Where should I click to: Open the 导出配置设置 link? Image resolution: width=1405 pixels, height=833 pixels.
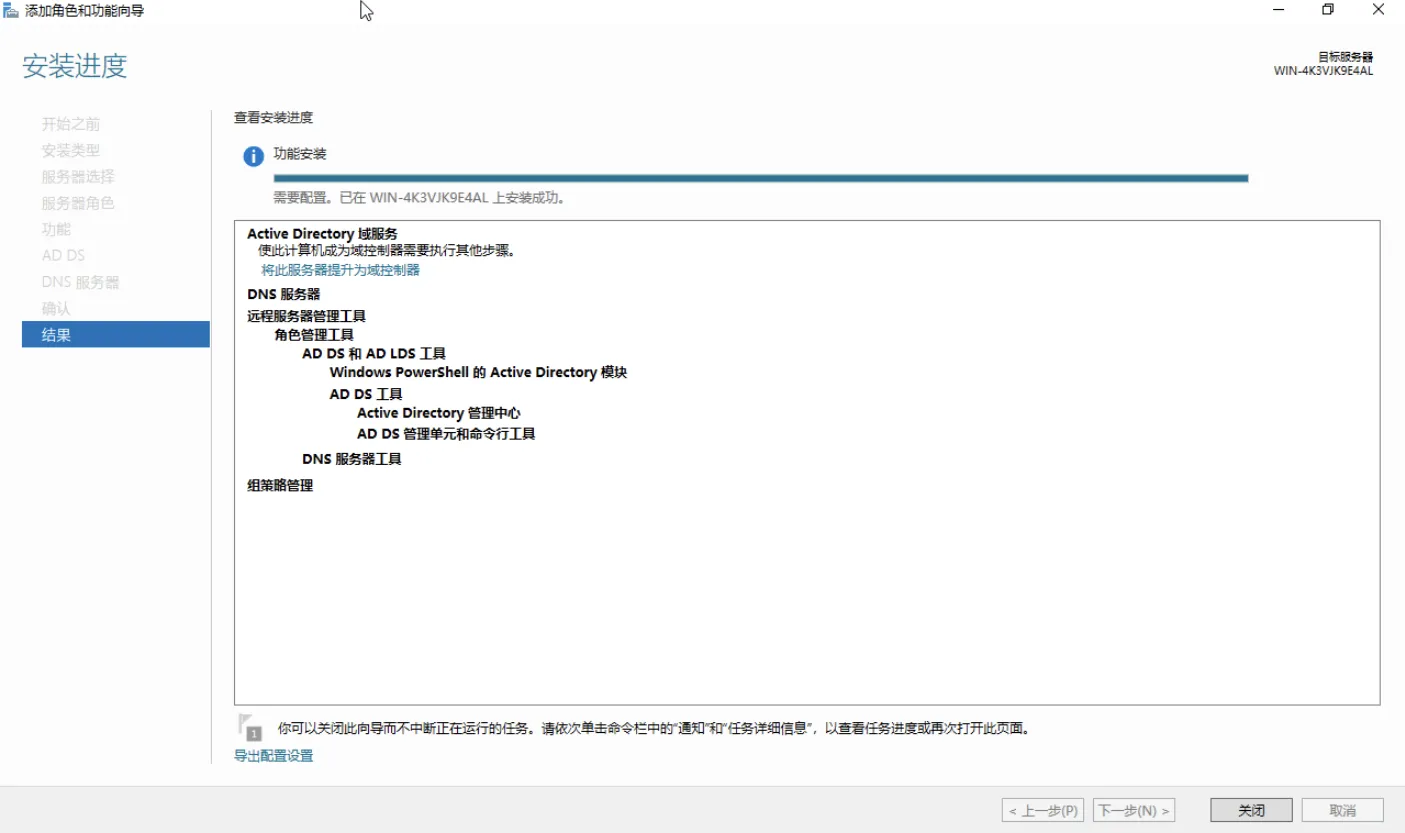tap(273, 756)
